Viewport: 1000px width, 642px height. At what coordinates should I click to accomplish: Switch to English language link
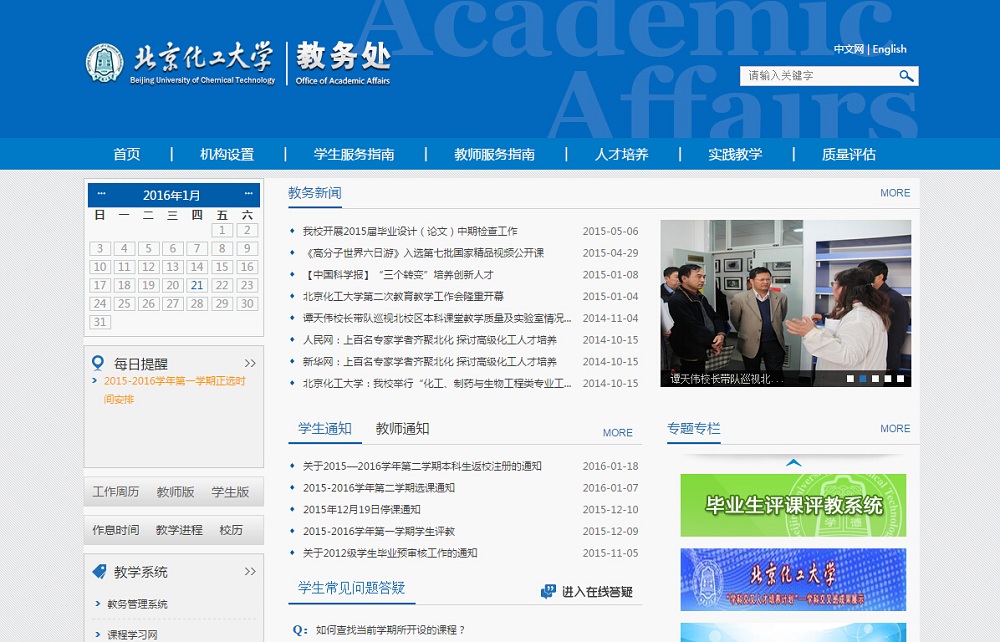pyautogui.click(x=889, y=49)
